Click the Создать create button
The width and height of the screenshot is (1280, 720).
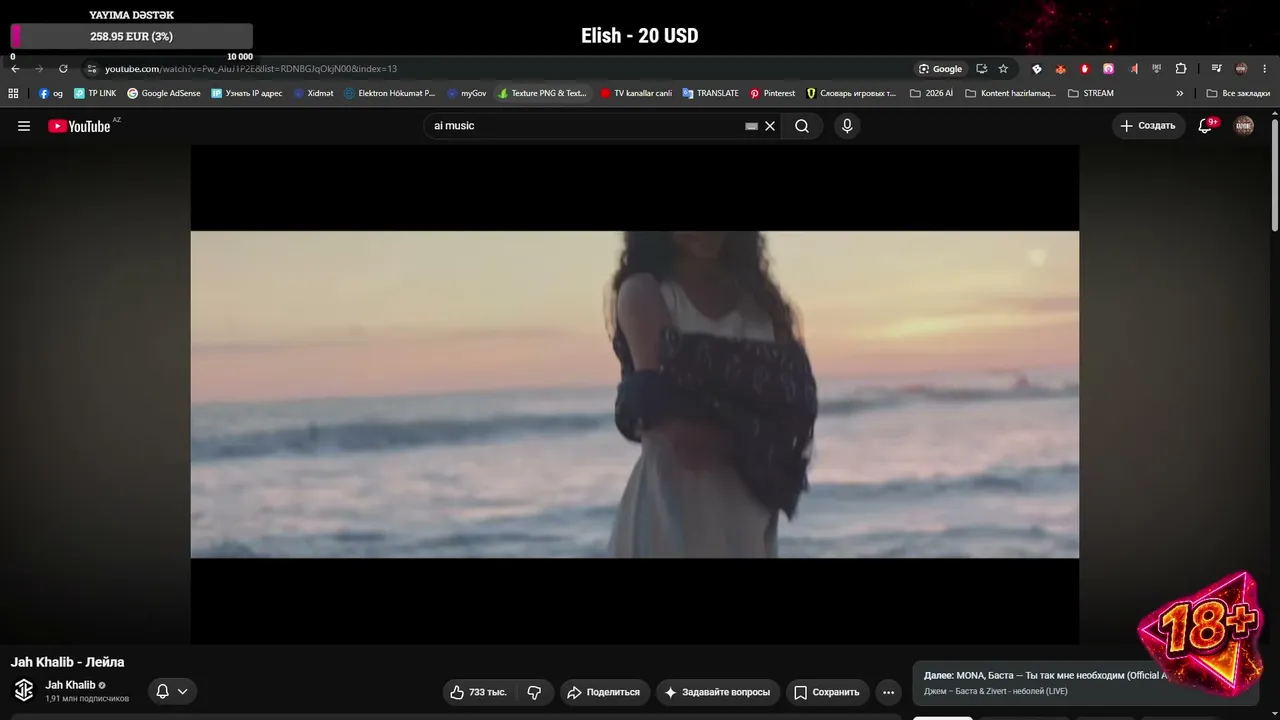click(x=1148, y=126)
